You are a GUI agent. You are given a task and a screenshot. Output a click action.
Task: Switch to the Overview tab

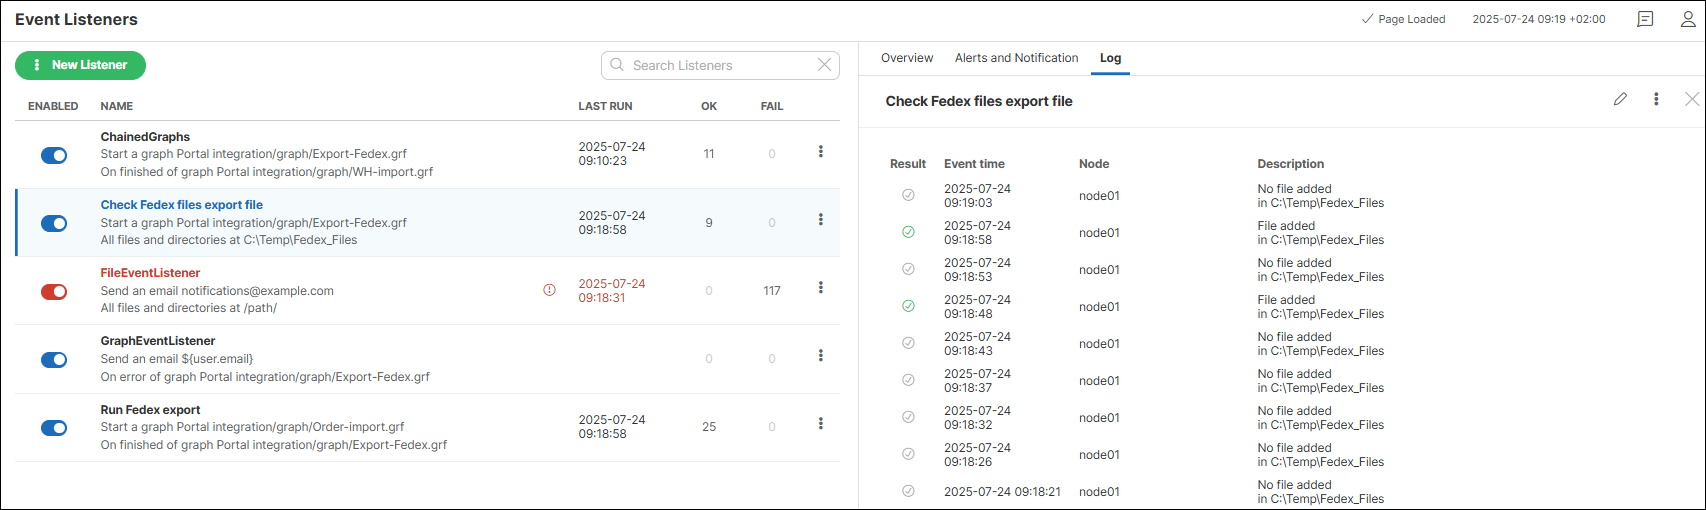click(906, 58)
